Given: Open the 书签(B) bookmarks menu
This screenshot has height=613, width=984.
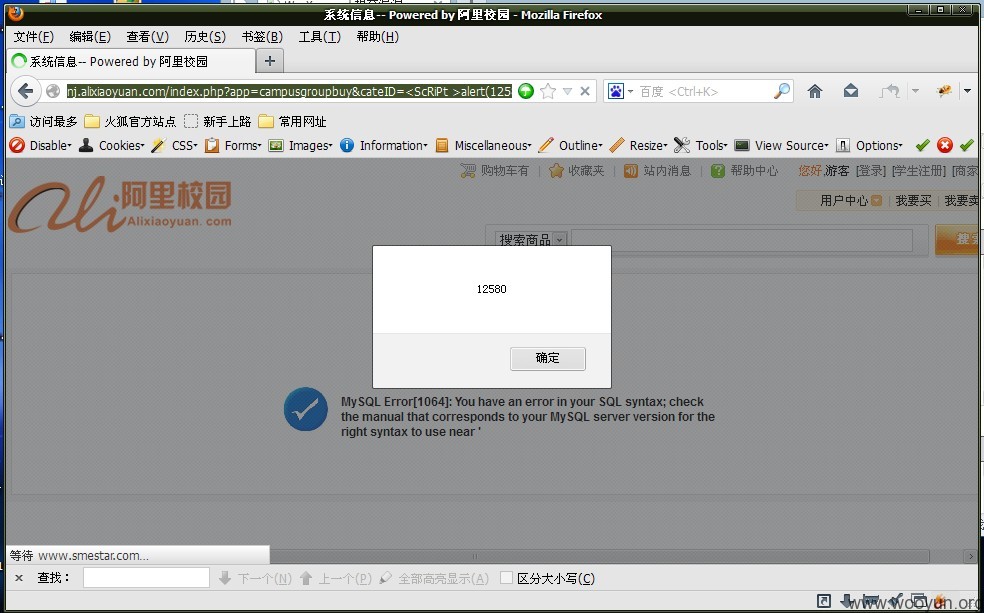Looking at the screenshot, I should 262,37.
